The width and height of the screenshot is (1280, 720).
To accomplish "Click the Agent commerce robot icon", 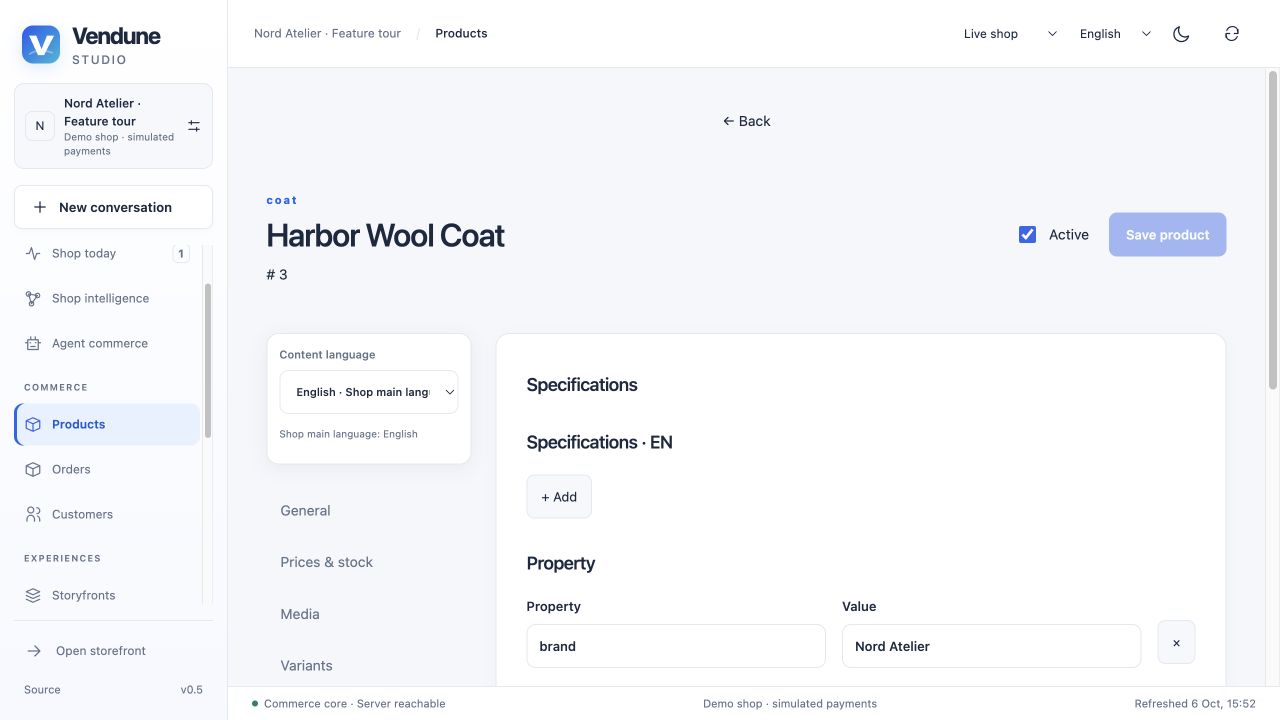I will [x=33, y=343].
